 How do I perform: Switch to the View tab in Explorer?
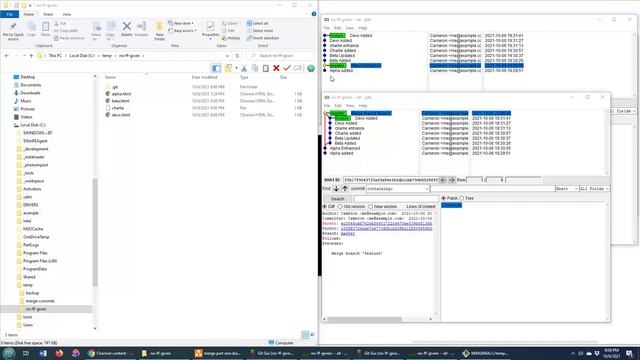tap(67, 14)
